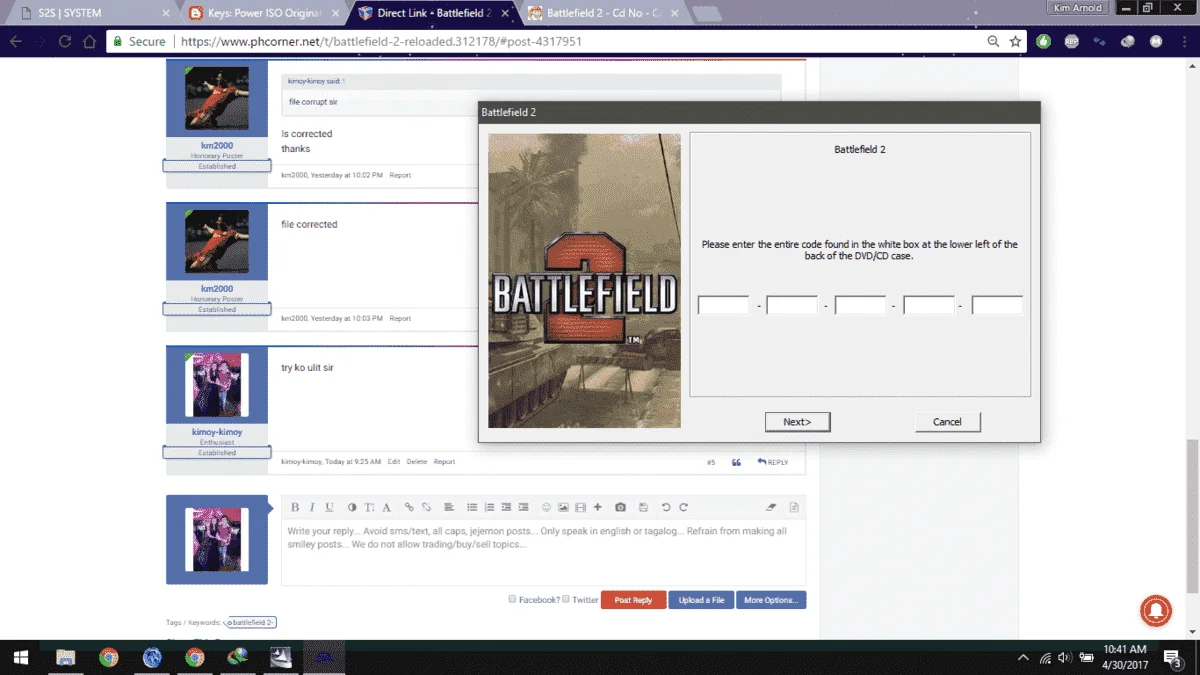The height and width of the screenshot is (675, 1200).
Task: Click the plus insert icon in editor
Action: tap(598, 508)
